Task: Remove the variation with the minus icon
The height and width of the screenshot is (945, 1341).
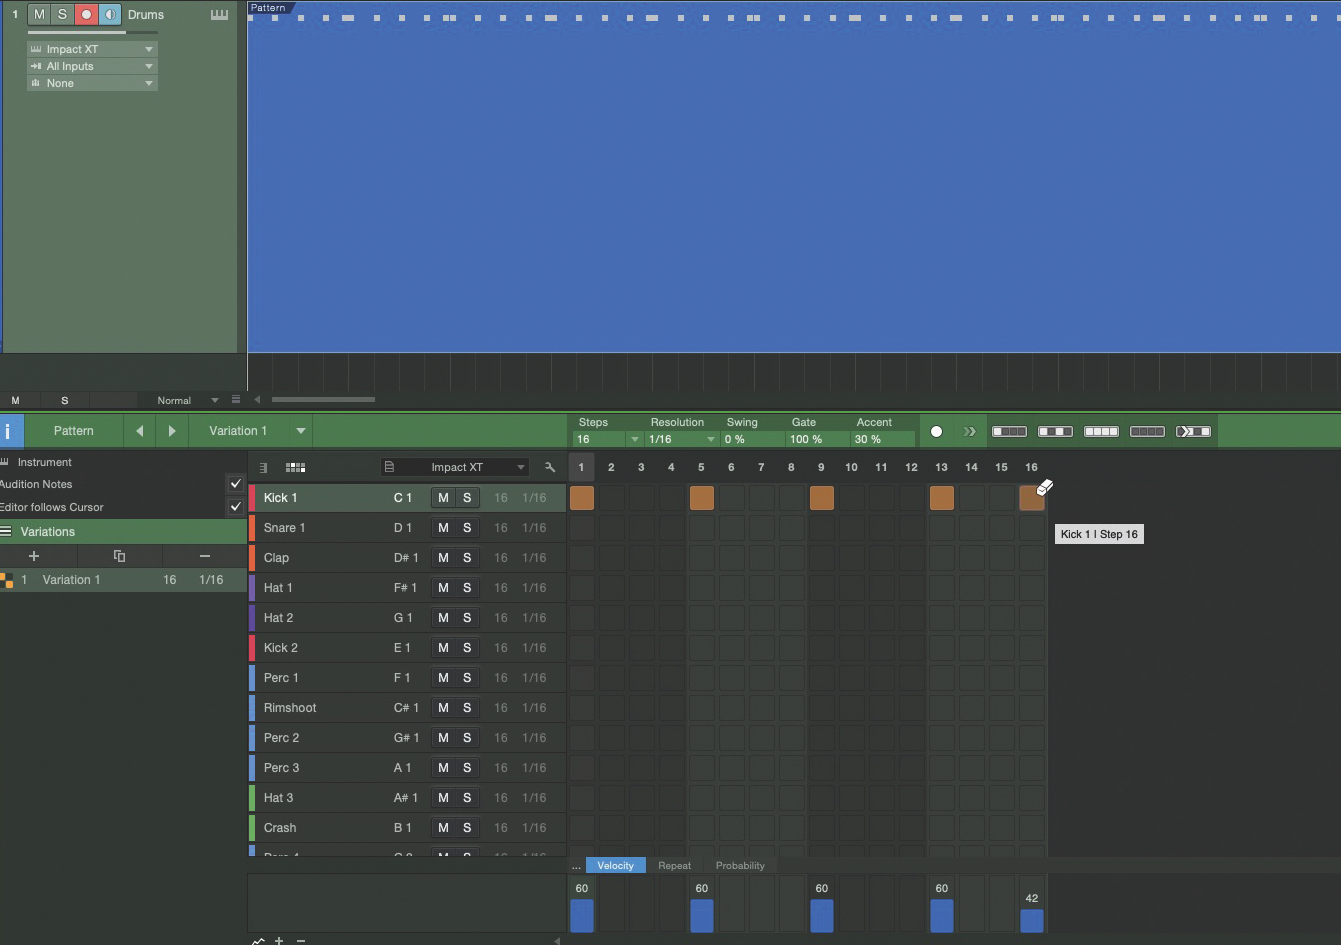Action: (x=205, y=556)
